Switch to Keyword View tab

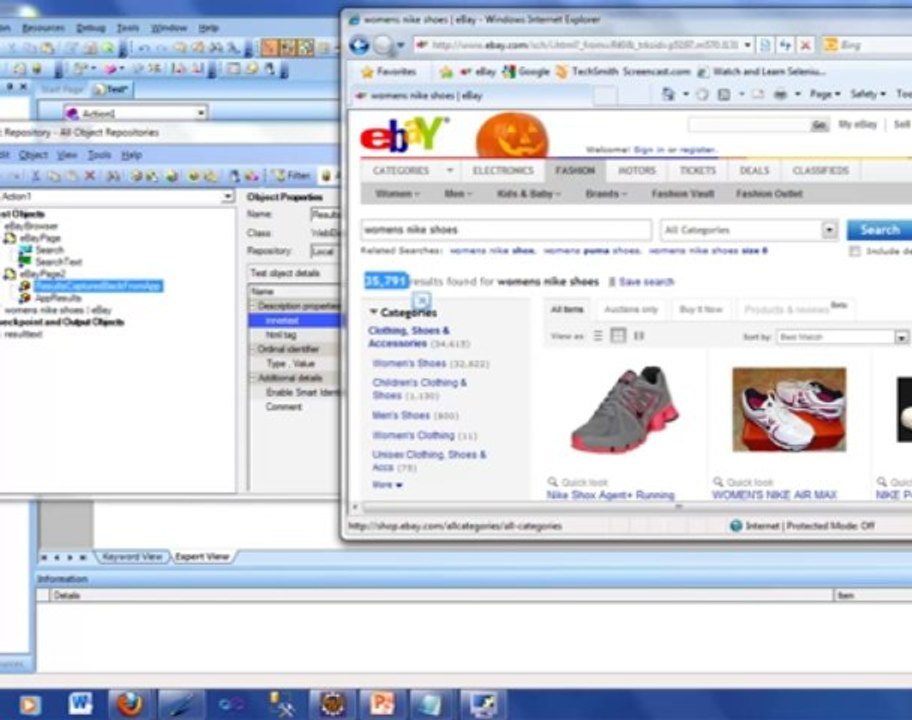tap(131, 557)
